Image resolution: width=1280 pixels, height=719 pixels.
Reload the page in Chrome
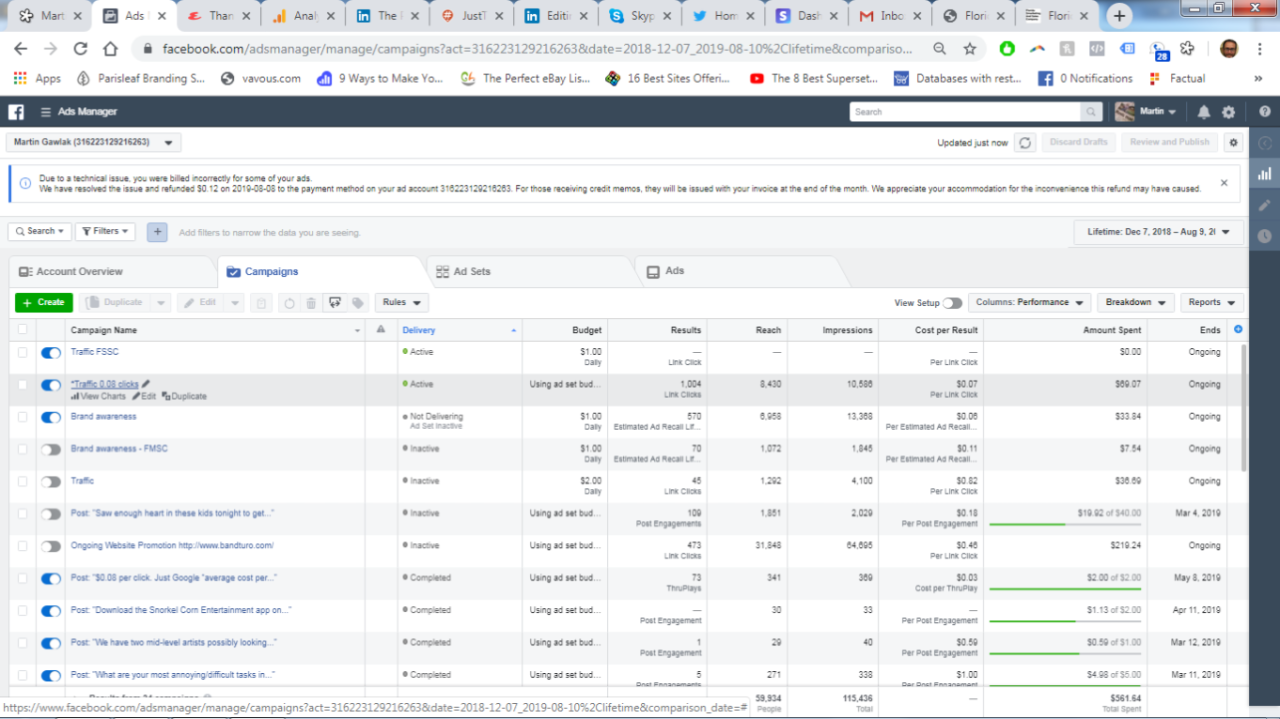point(81,48)
